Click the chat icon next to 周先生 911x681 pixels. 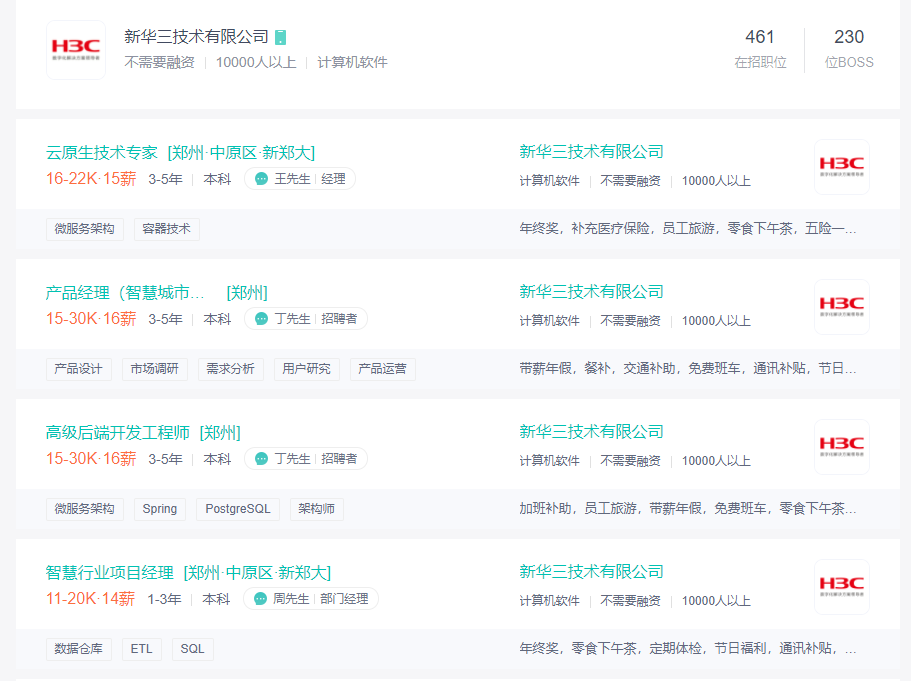pyautogui.click(x=260, y=599)
